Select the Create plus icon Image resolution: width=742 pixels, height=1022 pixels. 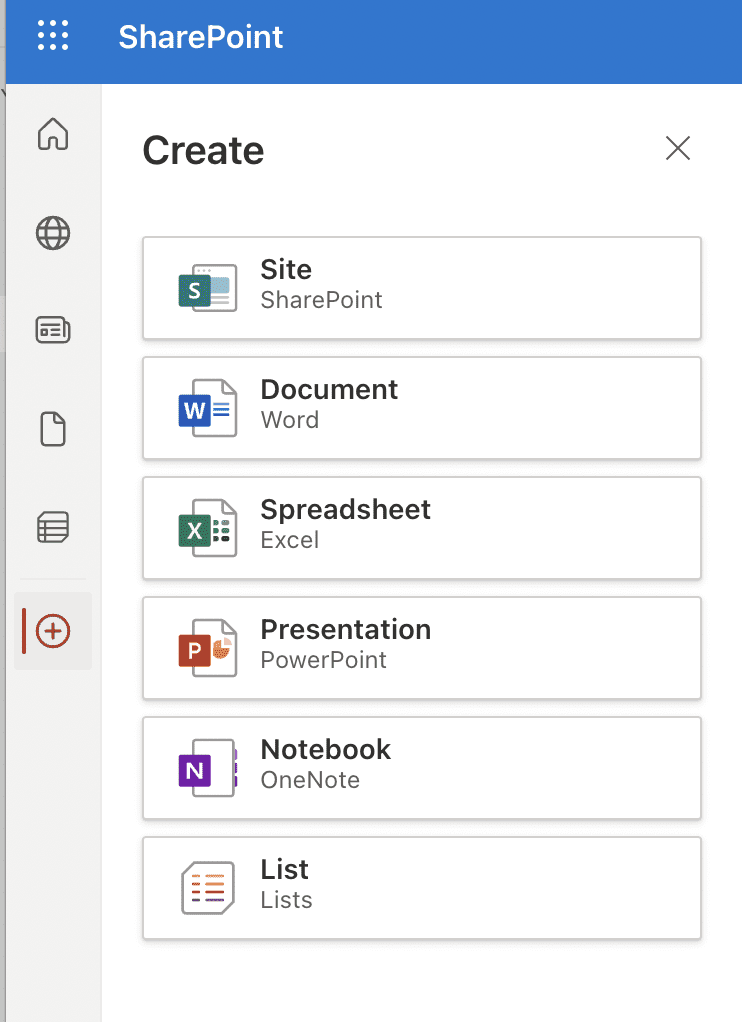[53, 631]
